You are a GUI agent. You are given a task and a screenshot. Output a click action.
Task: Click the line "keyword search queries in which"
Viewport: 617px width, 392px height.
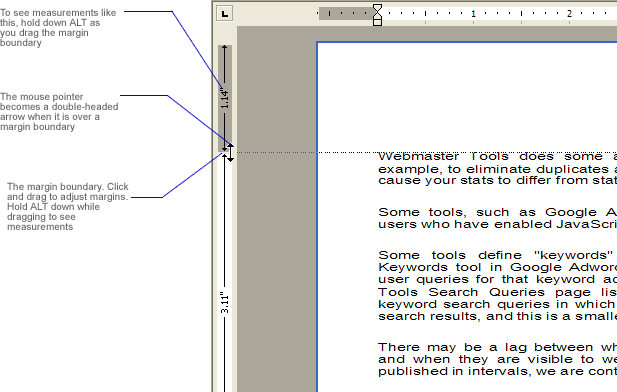497,305
